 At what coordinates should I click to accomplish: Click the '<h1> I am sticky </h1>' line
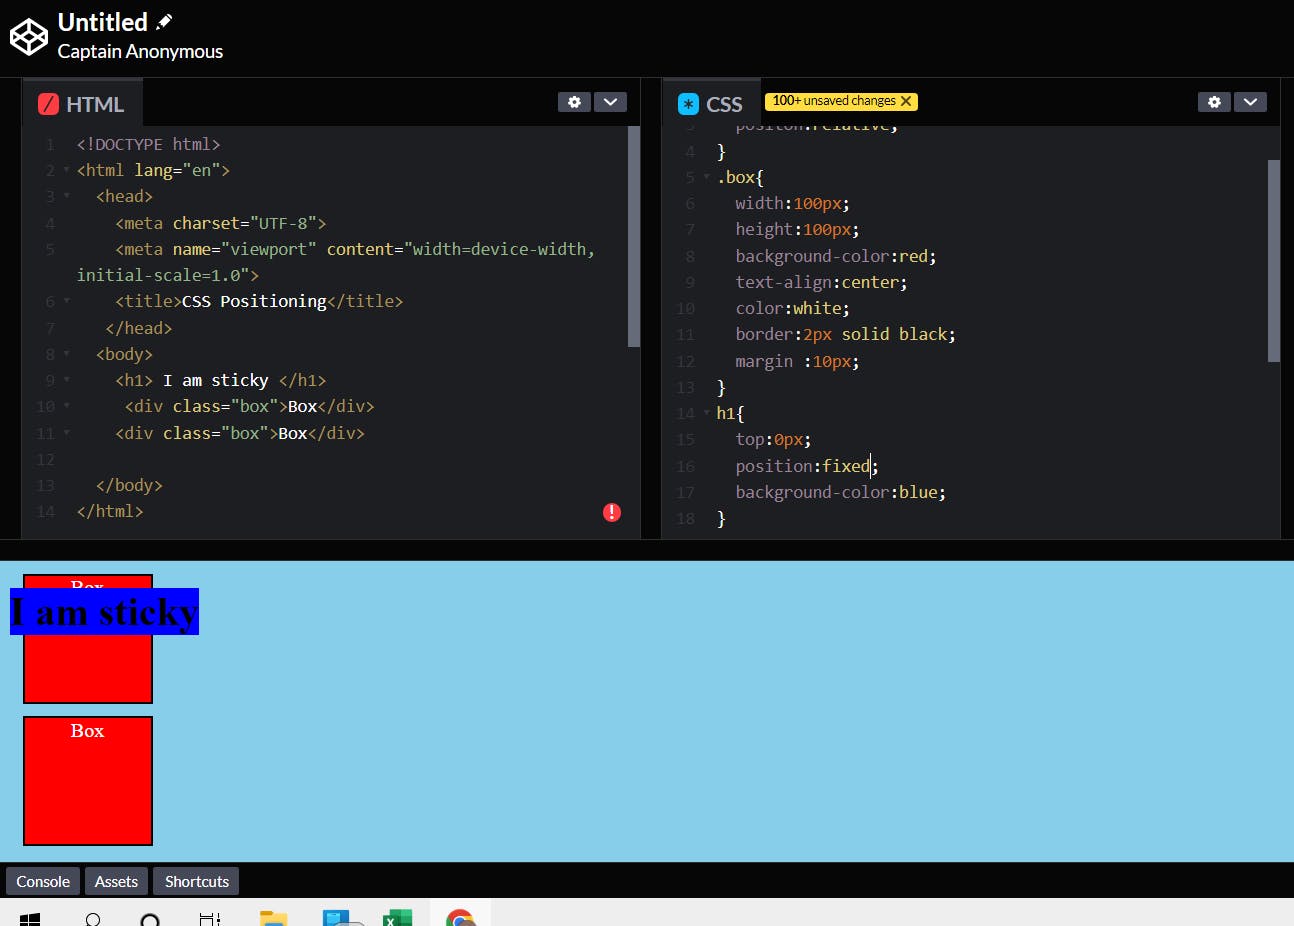[x=221, y=380]
